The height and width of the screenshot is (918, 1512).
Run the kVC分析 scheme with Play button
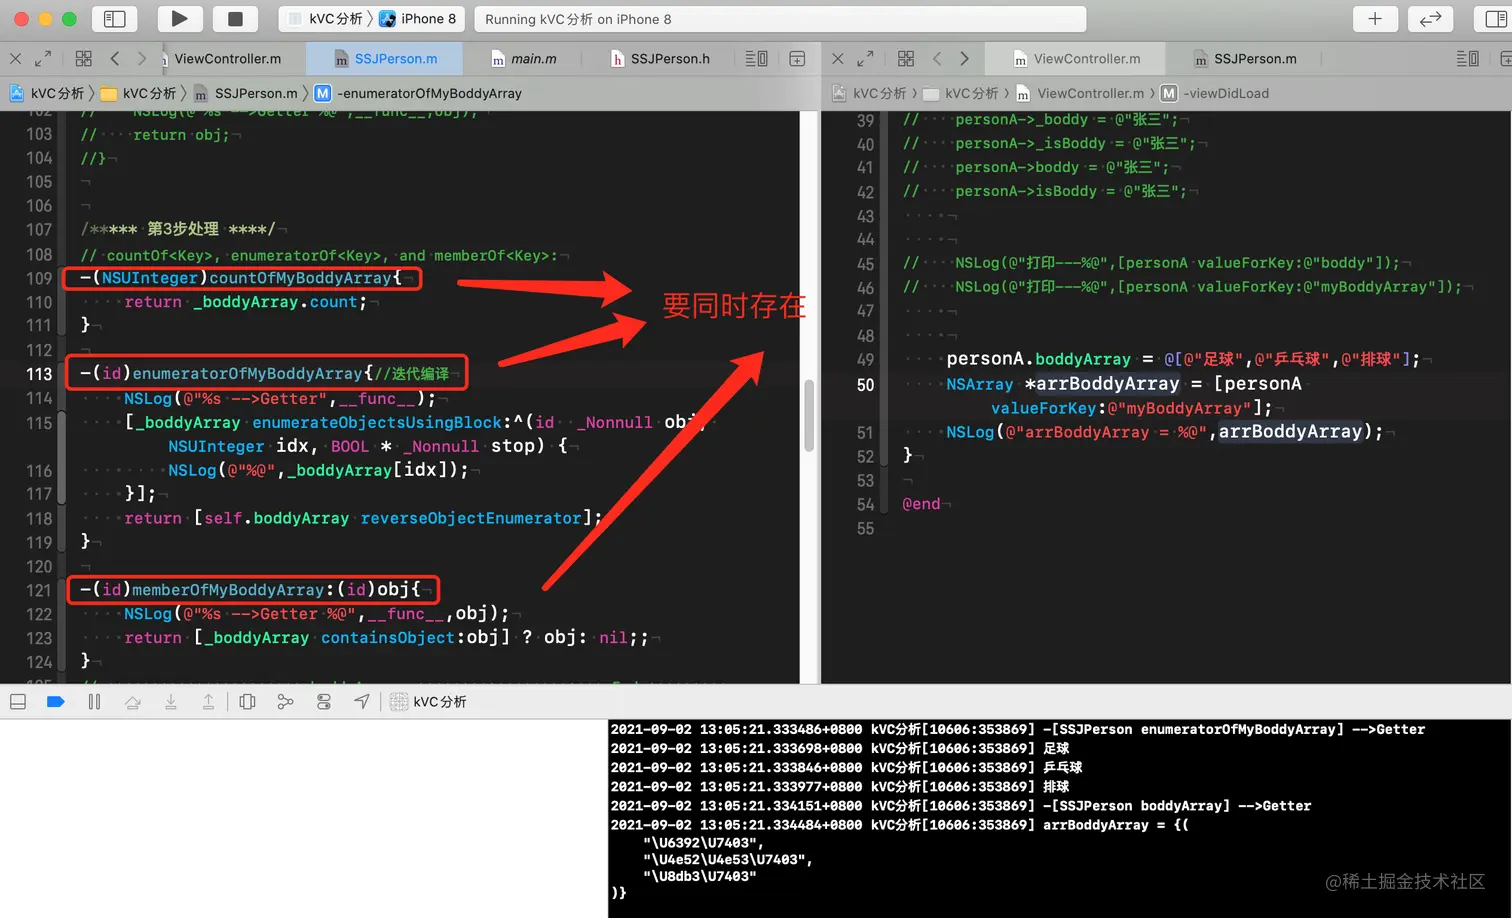(x=179, y=18)
